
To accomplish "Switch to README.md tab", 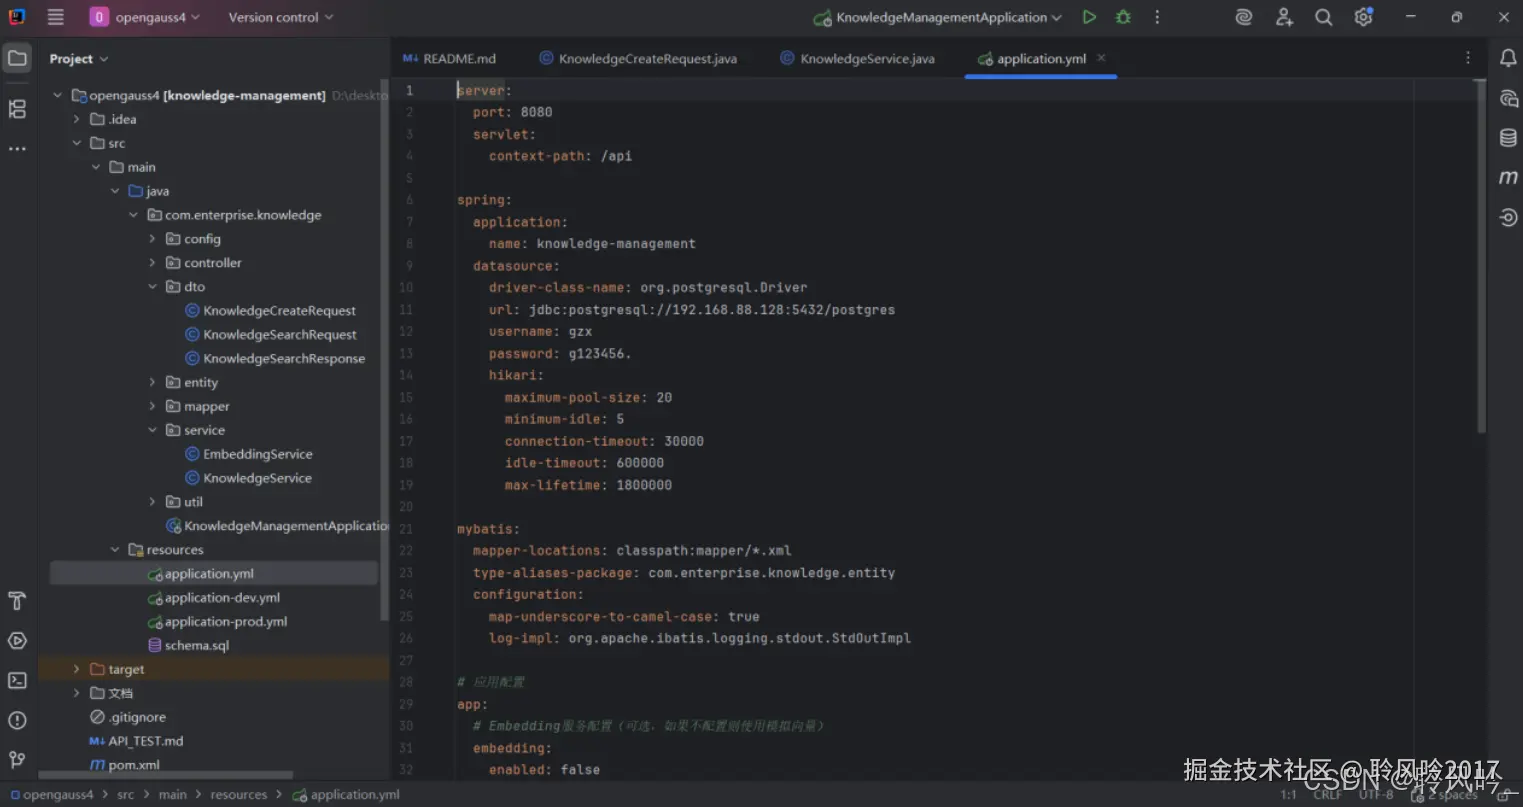I will [449, 59].
